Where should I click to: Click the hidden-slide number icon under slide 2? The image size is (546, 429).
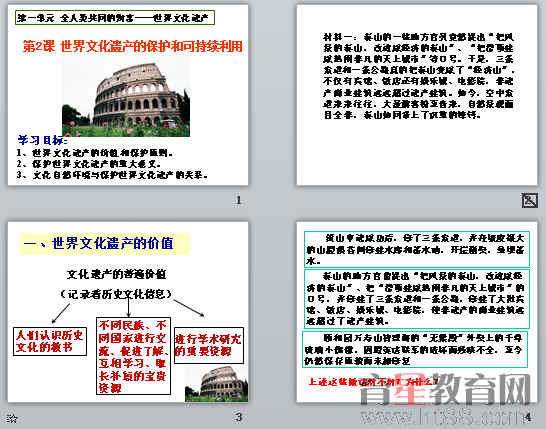(x=530, y=201)
